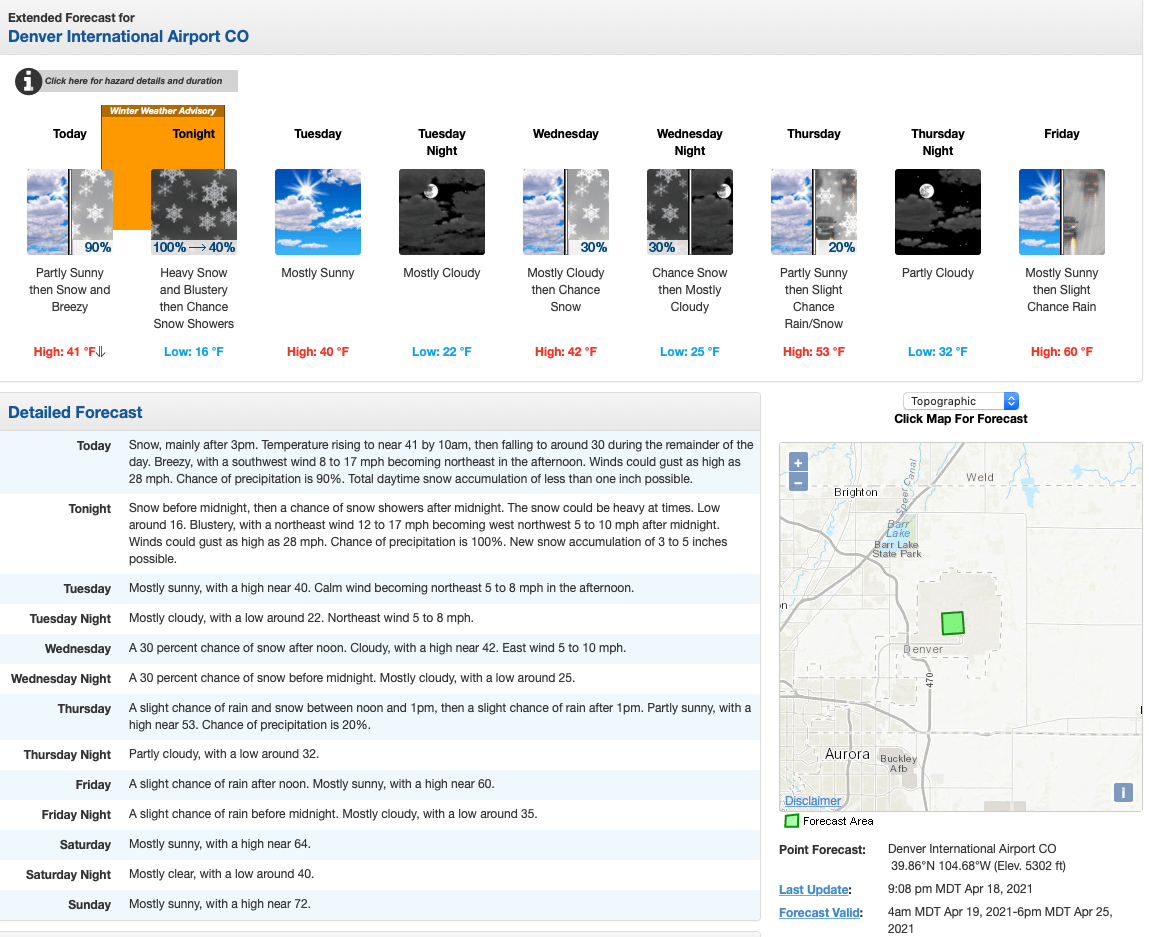The image size is (1149, 937).
Task: Click 'Mostly sunny, with a high near 72.' text
Action: pyautogui.click(x=220, y=904)
